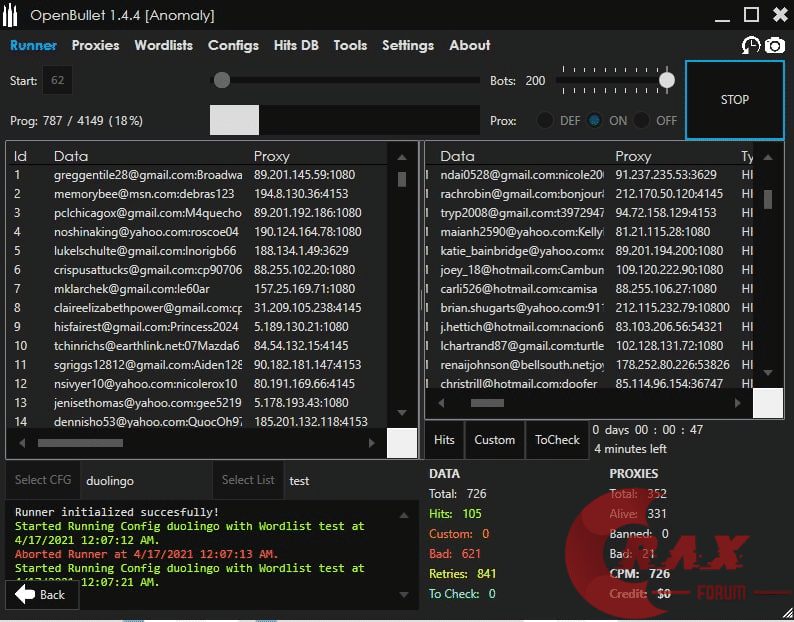Click the right arrow on the left list's horizontal scrollbar
The image size is (794, 622).
(x=370, y=442)
